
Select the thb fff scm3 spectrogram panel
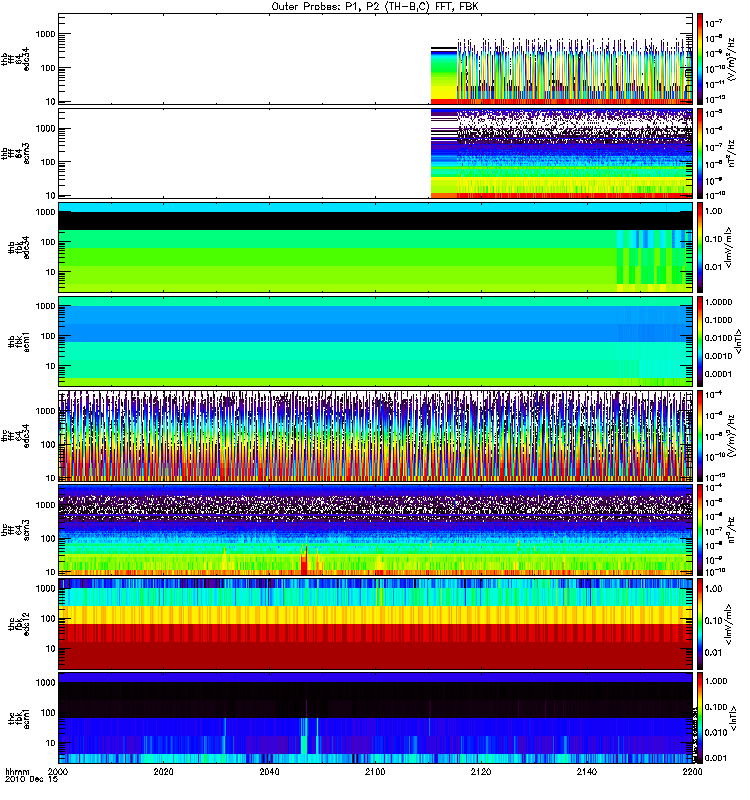pyautogui.click(x=375, y=153)
